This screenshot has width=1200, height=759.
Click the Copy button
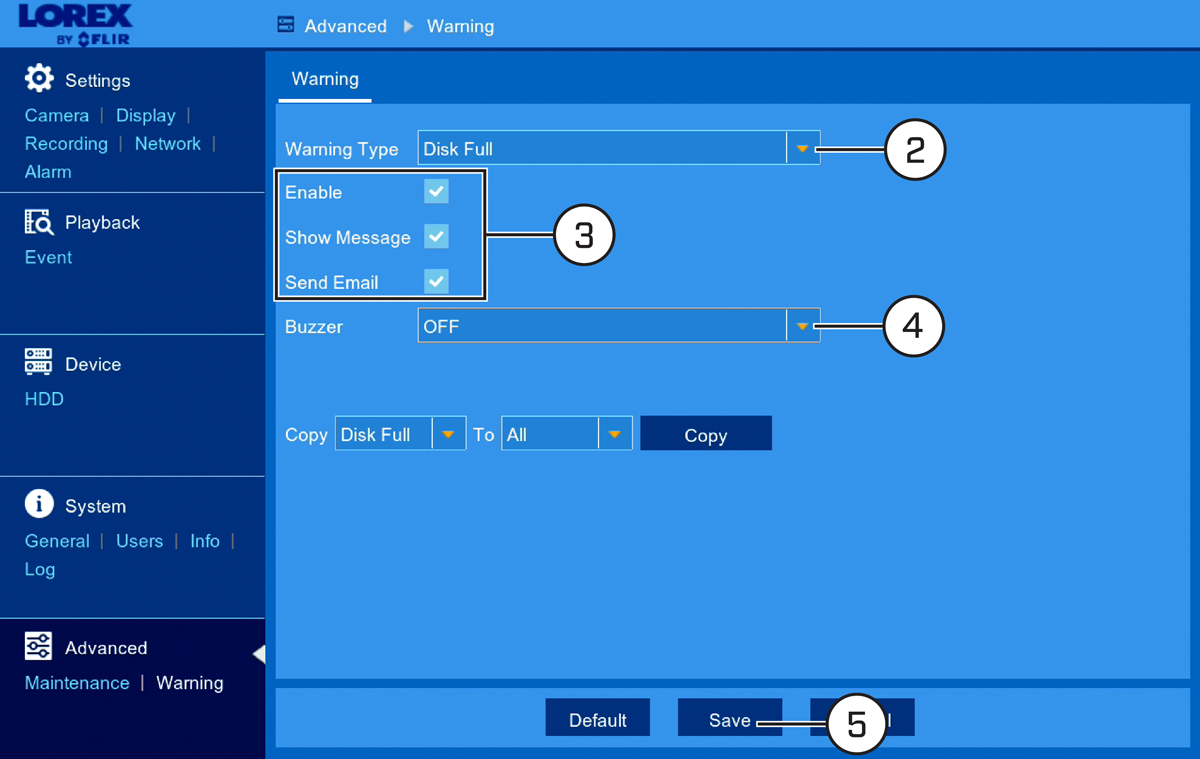706,435
